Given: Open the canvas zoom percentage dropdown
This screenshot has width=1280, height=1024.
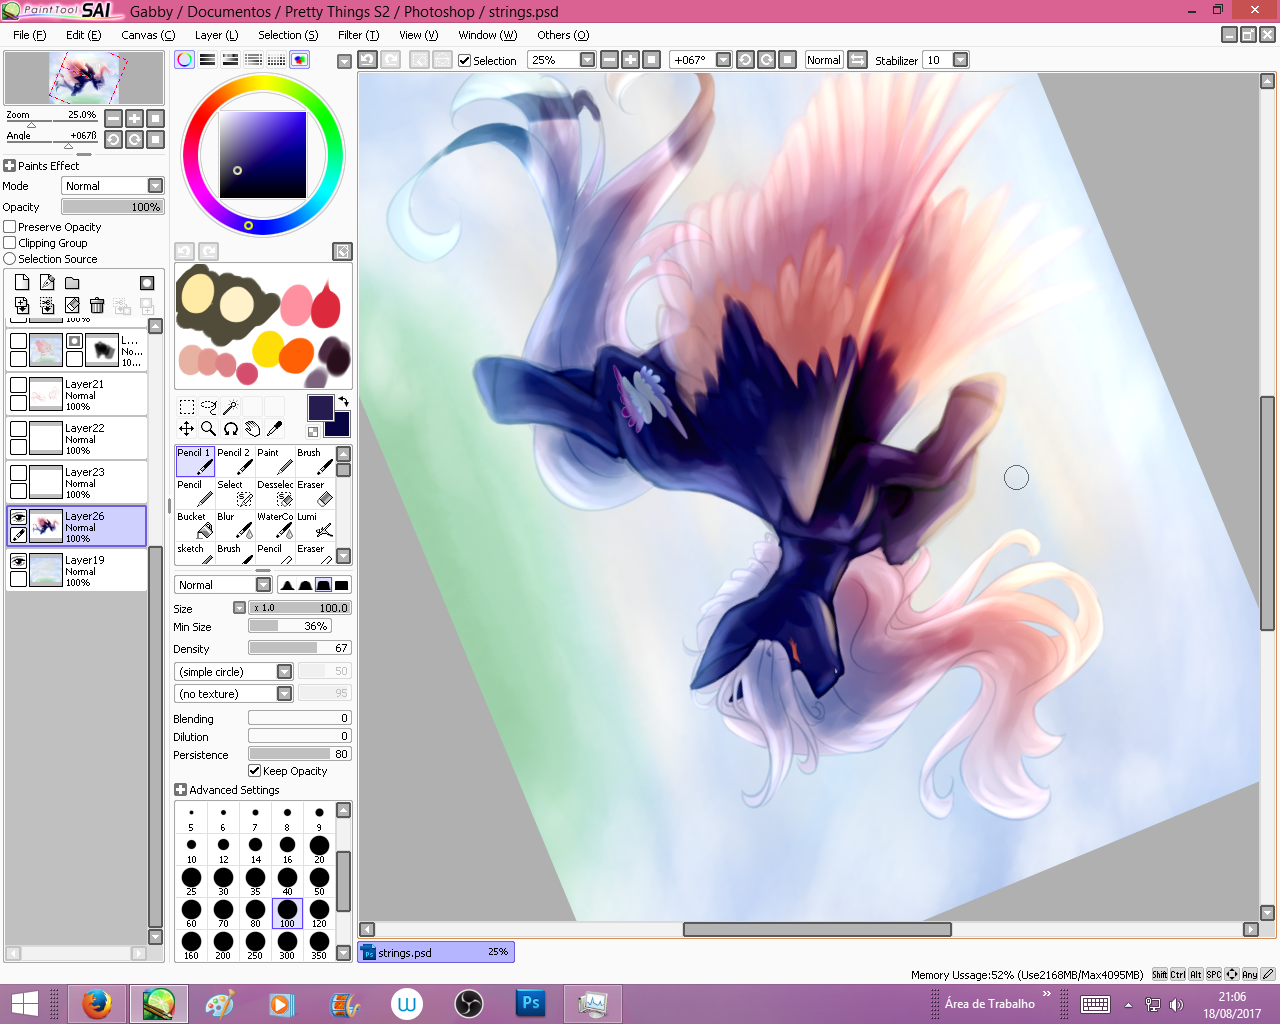Looking at the screenshot, I should [x=588, y=60].
